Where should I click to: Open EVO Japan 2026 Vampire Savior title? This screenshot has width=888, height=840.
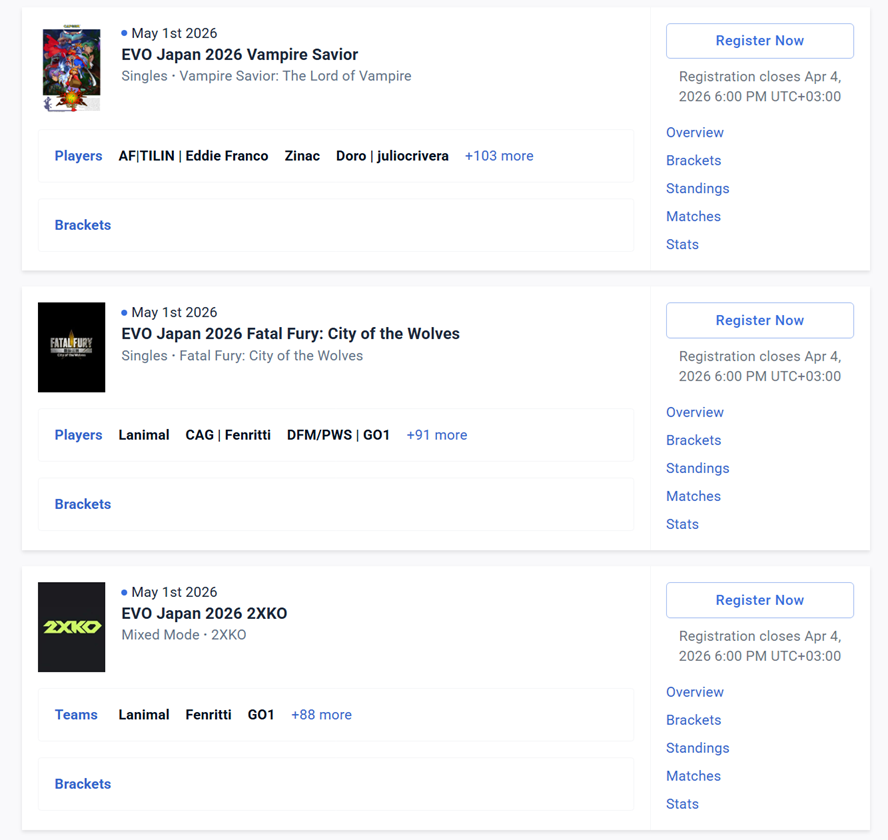(240, 54)
